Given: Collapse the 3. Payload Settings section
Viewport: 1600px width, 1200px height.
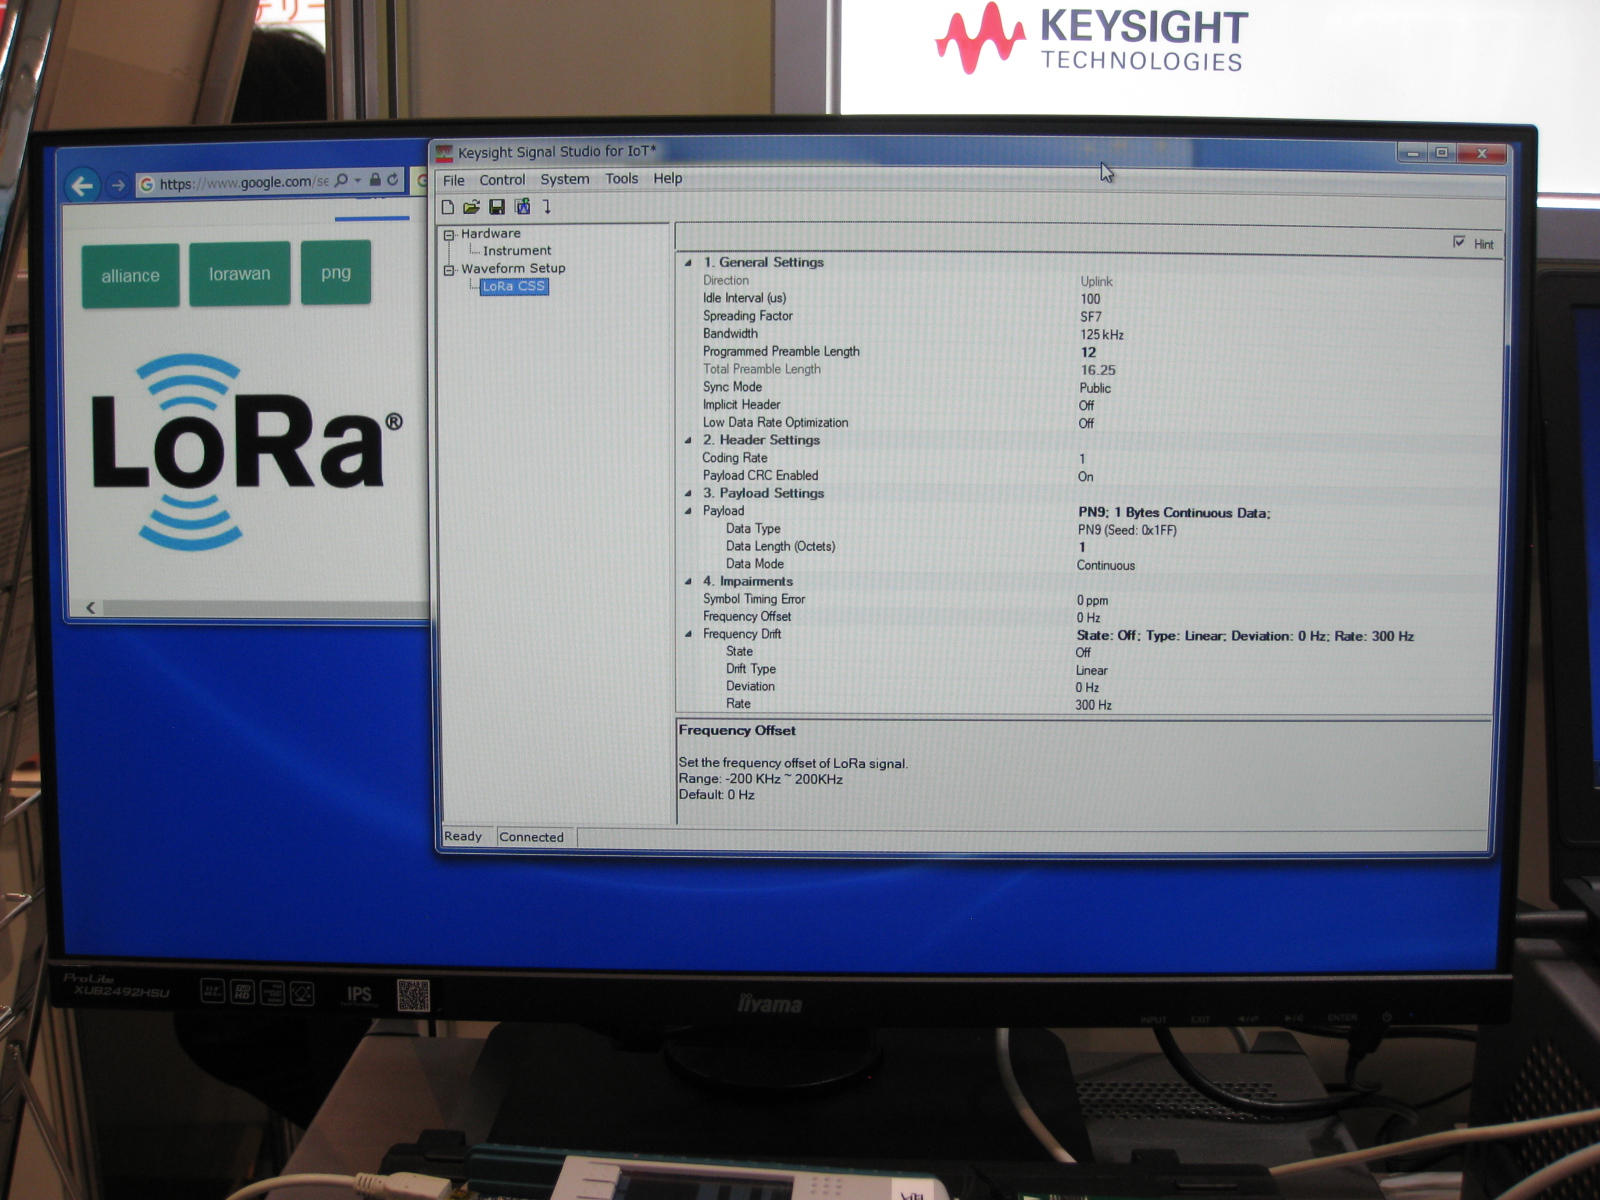Looking at the screenshot, I should point(688,494).
